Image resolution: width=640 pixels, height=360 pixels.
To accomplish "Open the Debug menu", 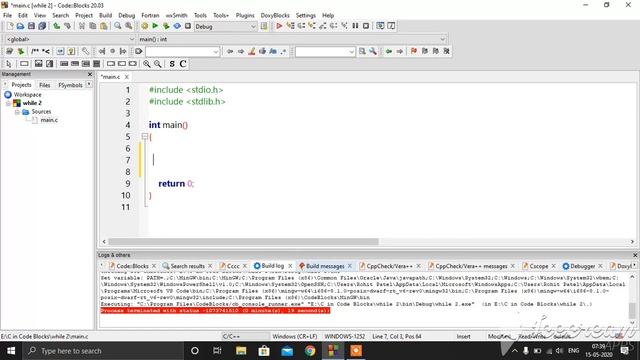I will click(127, 15).
